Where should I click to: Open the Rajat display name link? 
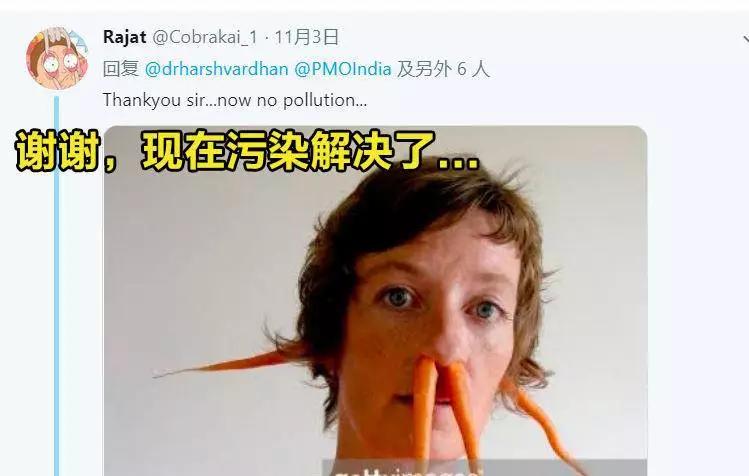(124, 37)
